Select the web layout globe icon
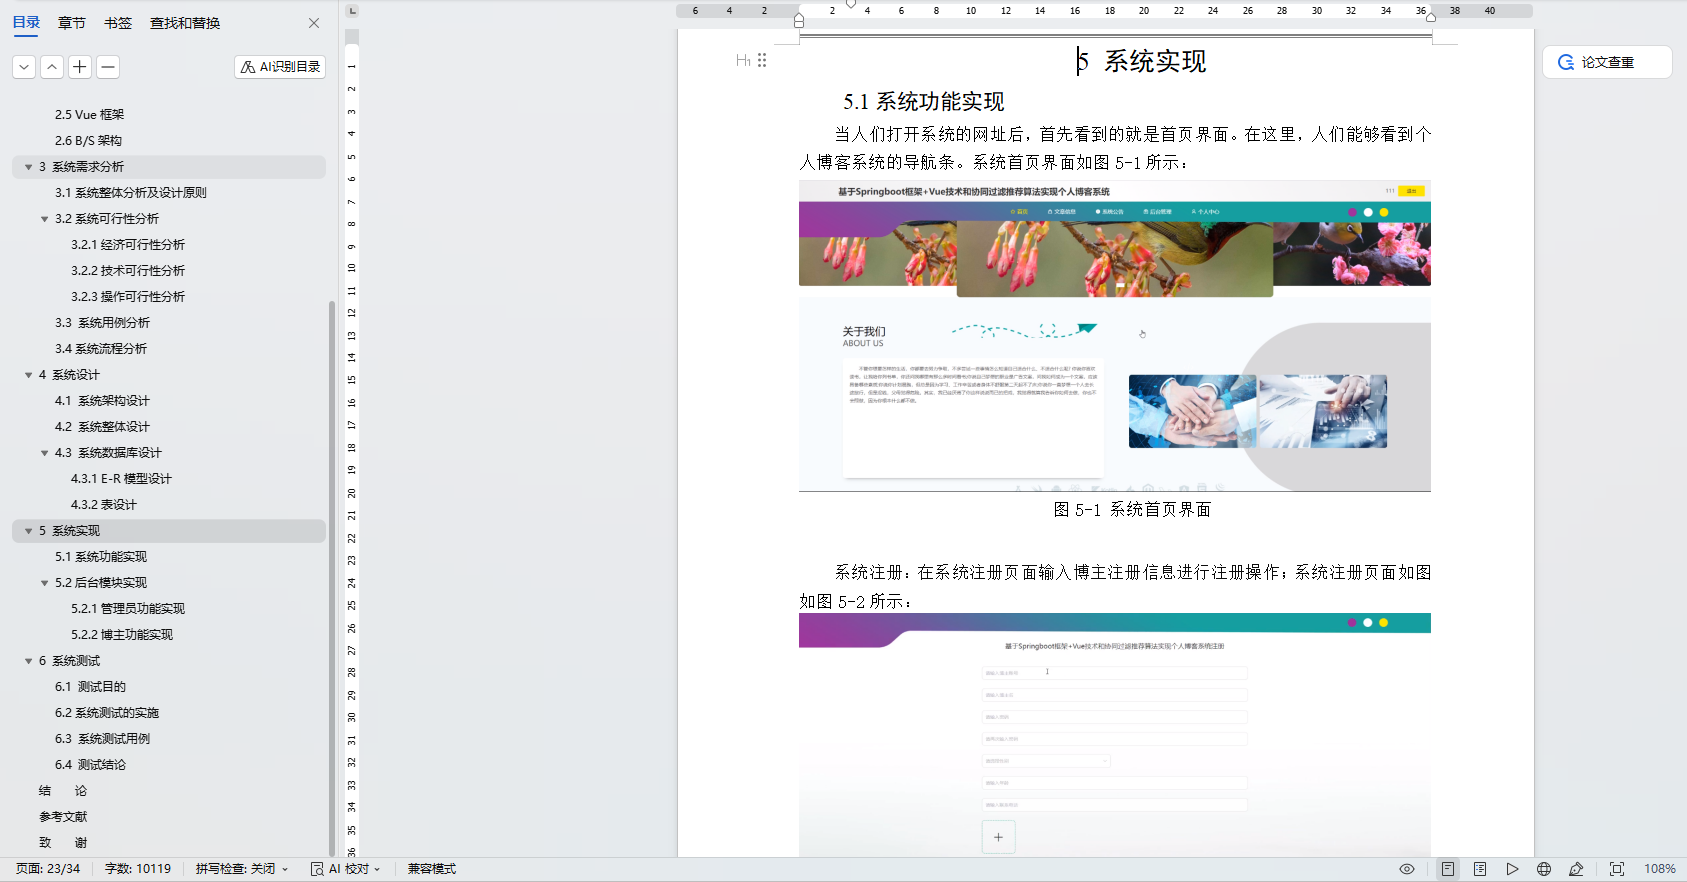Image resolution: width=1687 pixels, height=882 pixels. (1544, 869)
